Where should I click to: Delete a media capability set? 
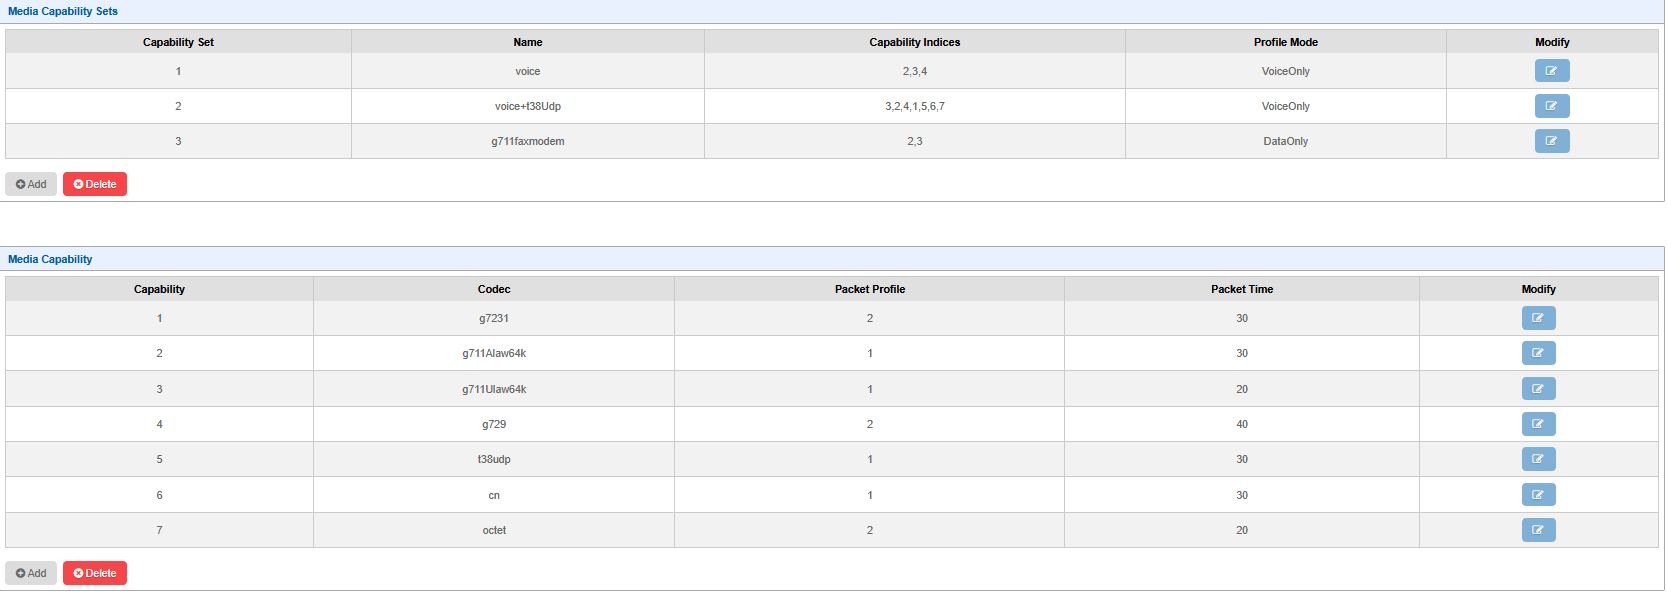tap(95, 184)
